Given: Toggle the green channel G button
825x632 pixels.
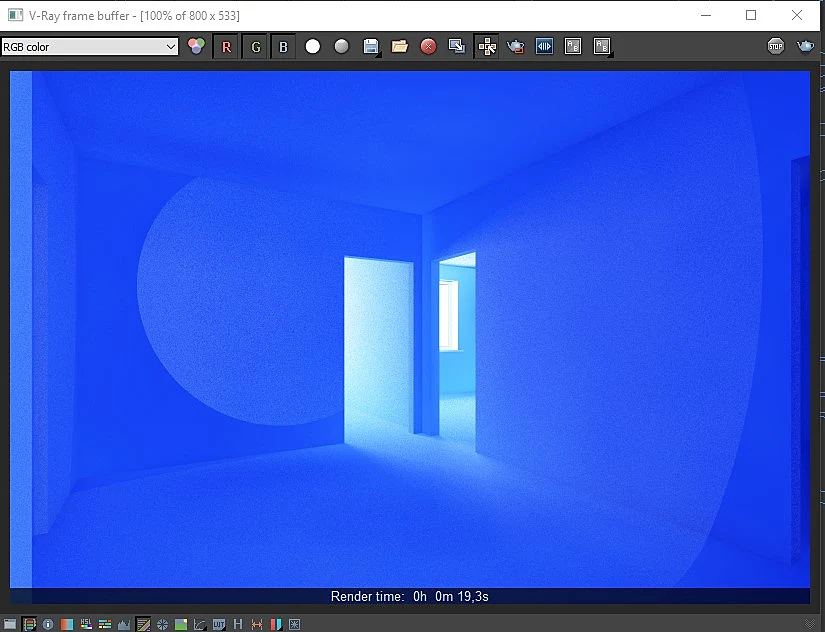Looking at the screenshot, I should click(x=255, y=47).
